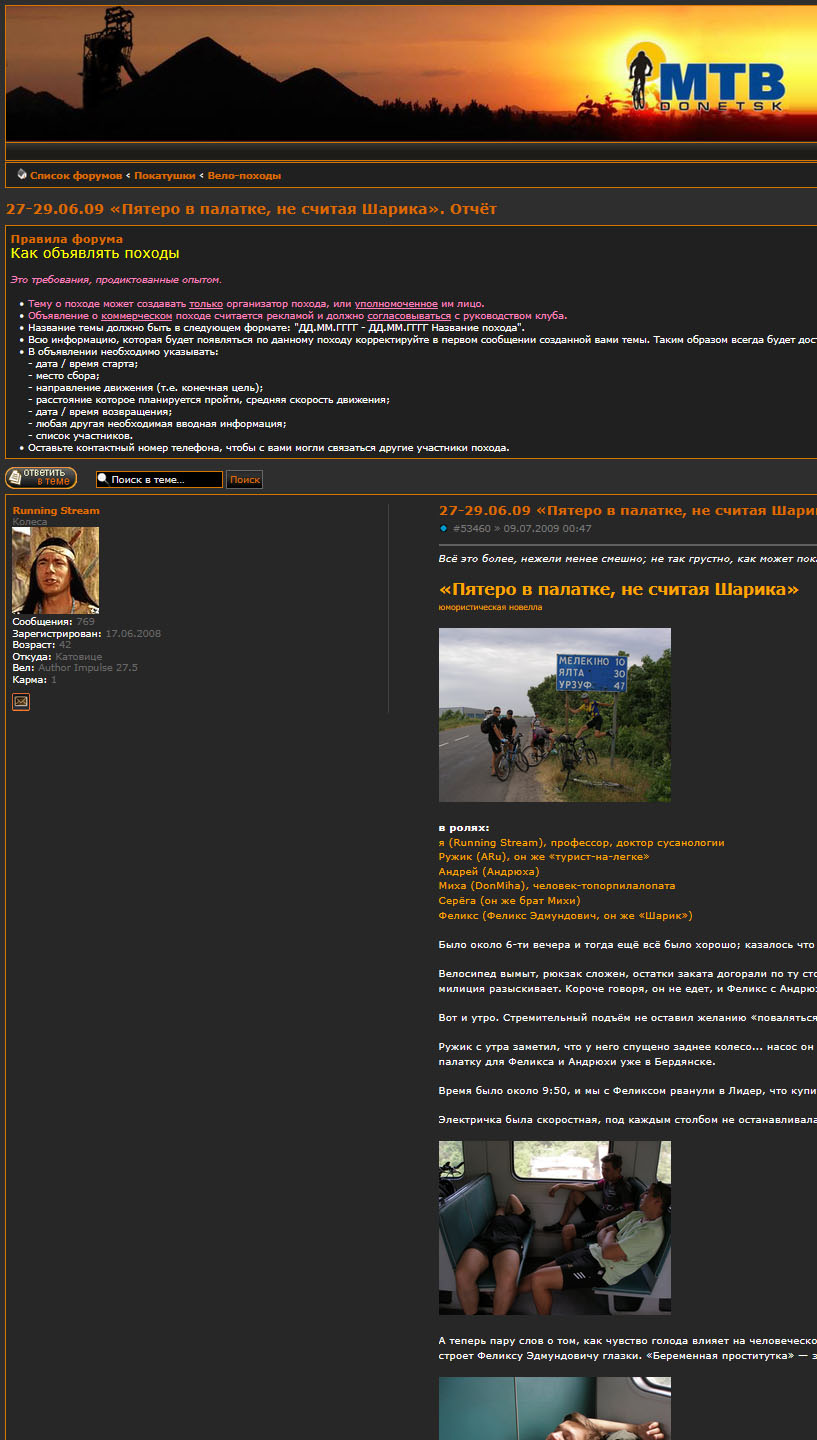Click the post date 09.07.2009 00:47

pos(548,528)
